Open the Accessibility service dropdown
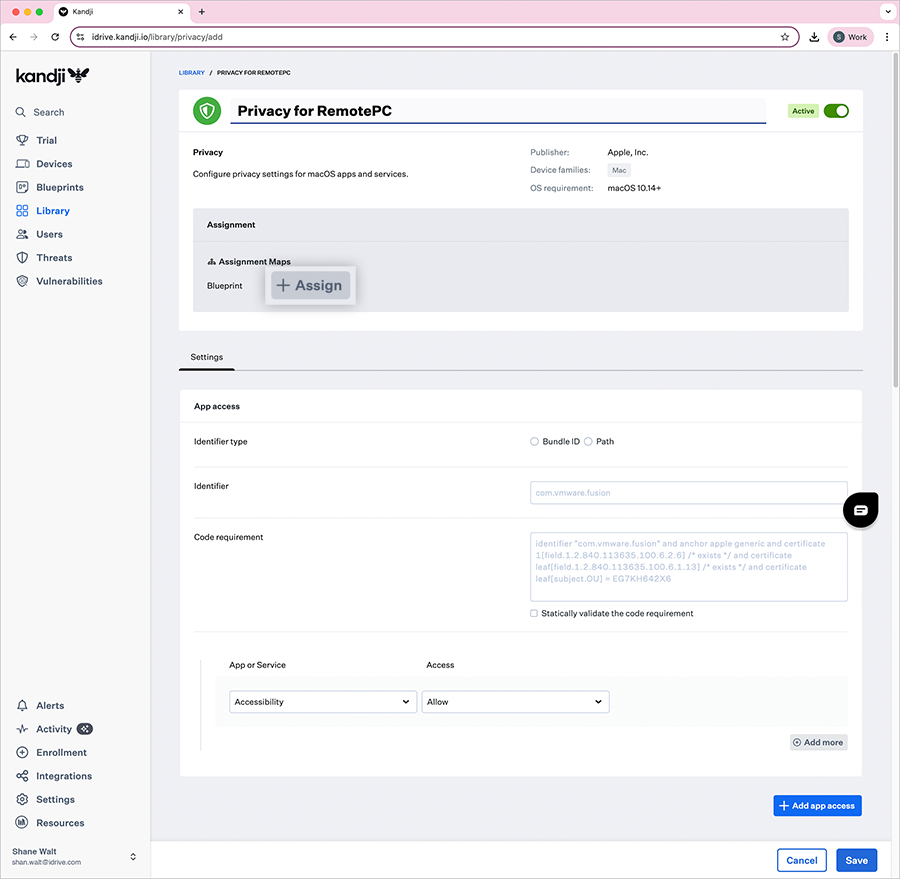Viewport: 900px width, 879px height. pos(323,702)
